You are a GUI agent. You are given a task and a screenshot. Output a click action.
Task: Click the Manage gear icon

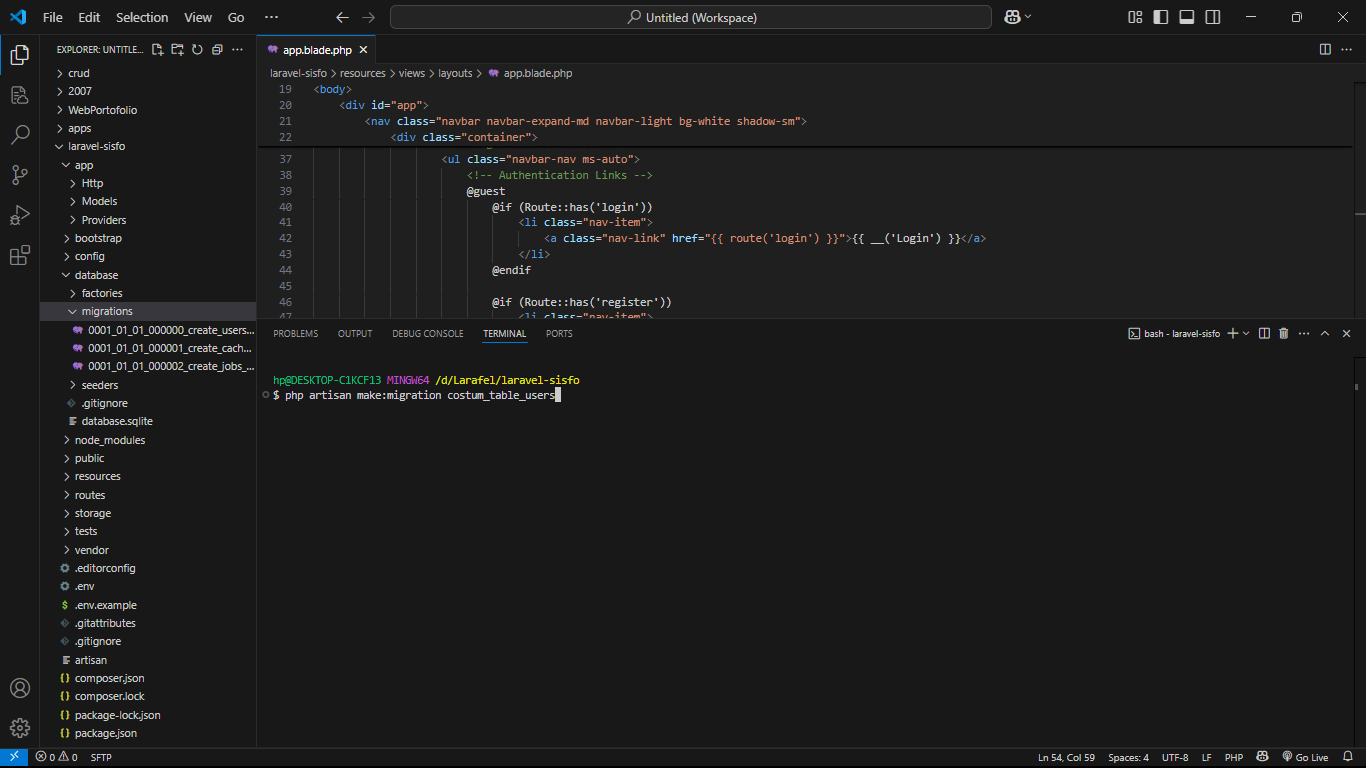coord(20,728)
